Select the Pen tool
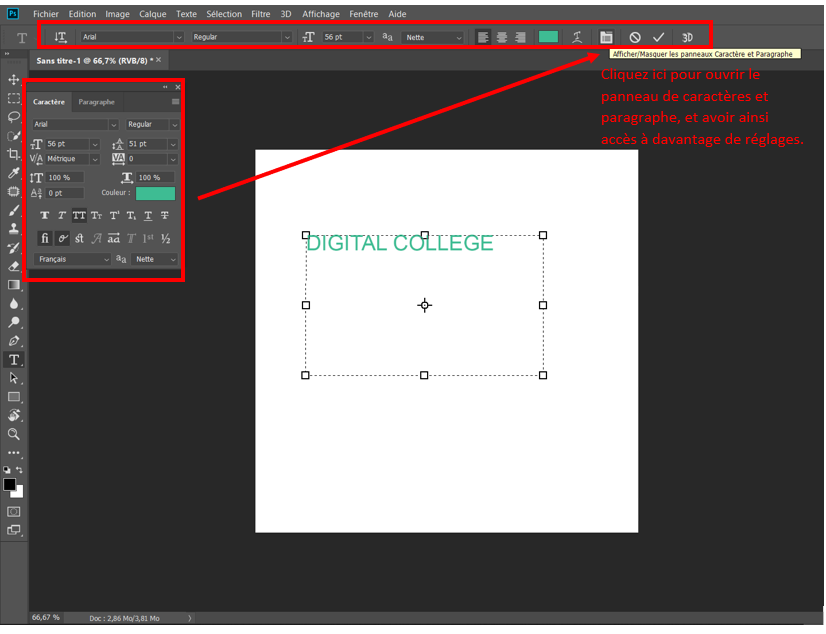826x634 pixels. (x=14, y=341)
